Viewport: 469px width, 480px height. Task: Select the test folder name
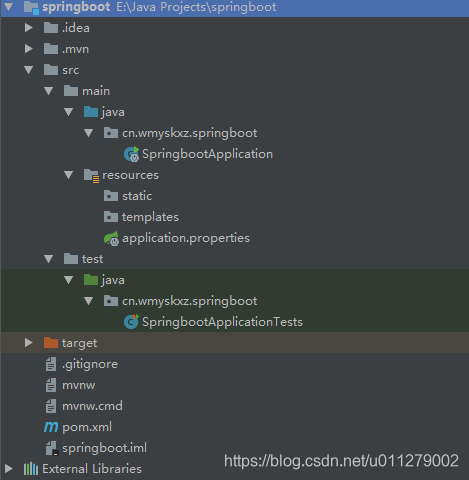93,259
